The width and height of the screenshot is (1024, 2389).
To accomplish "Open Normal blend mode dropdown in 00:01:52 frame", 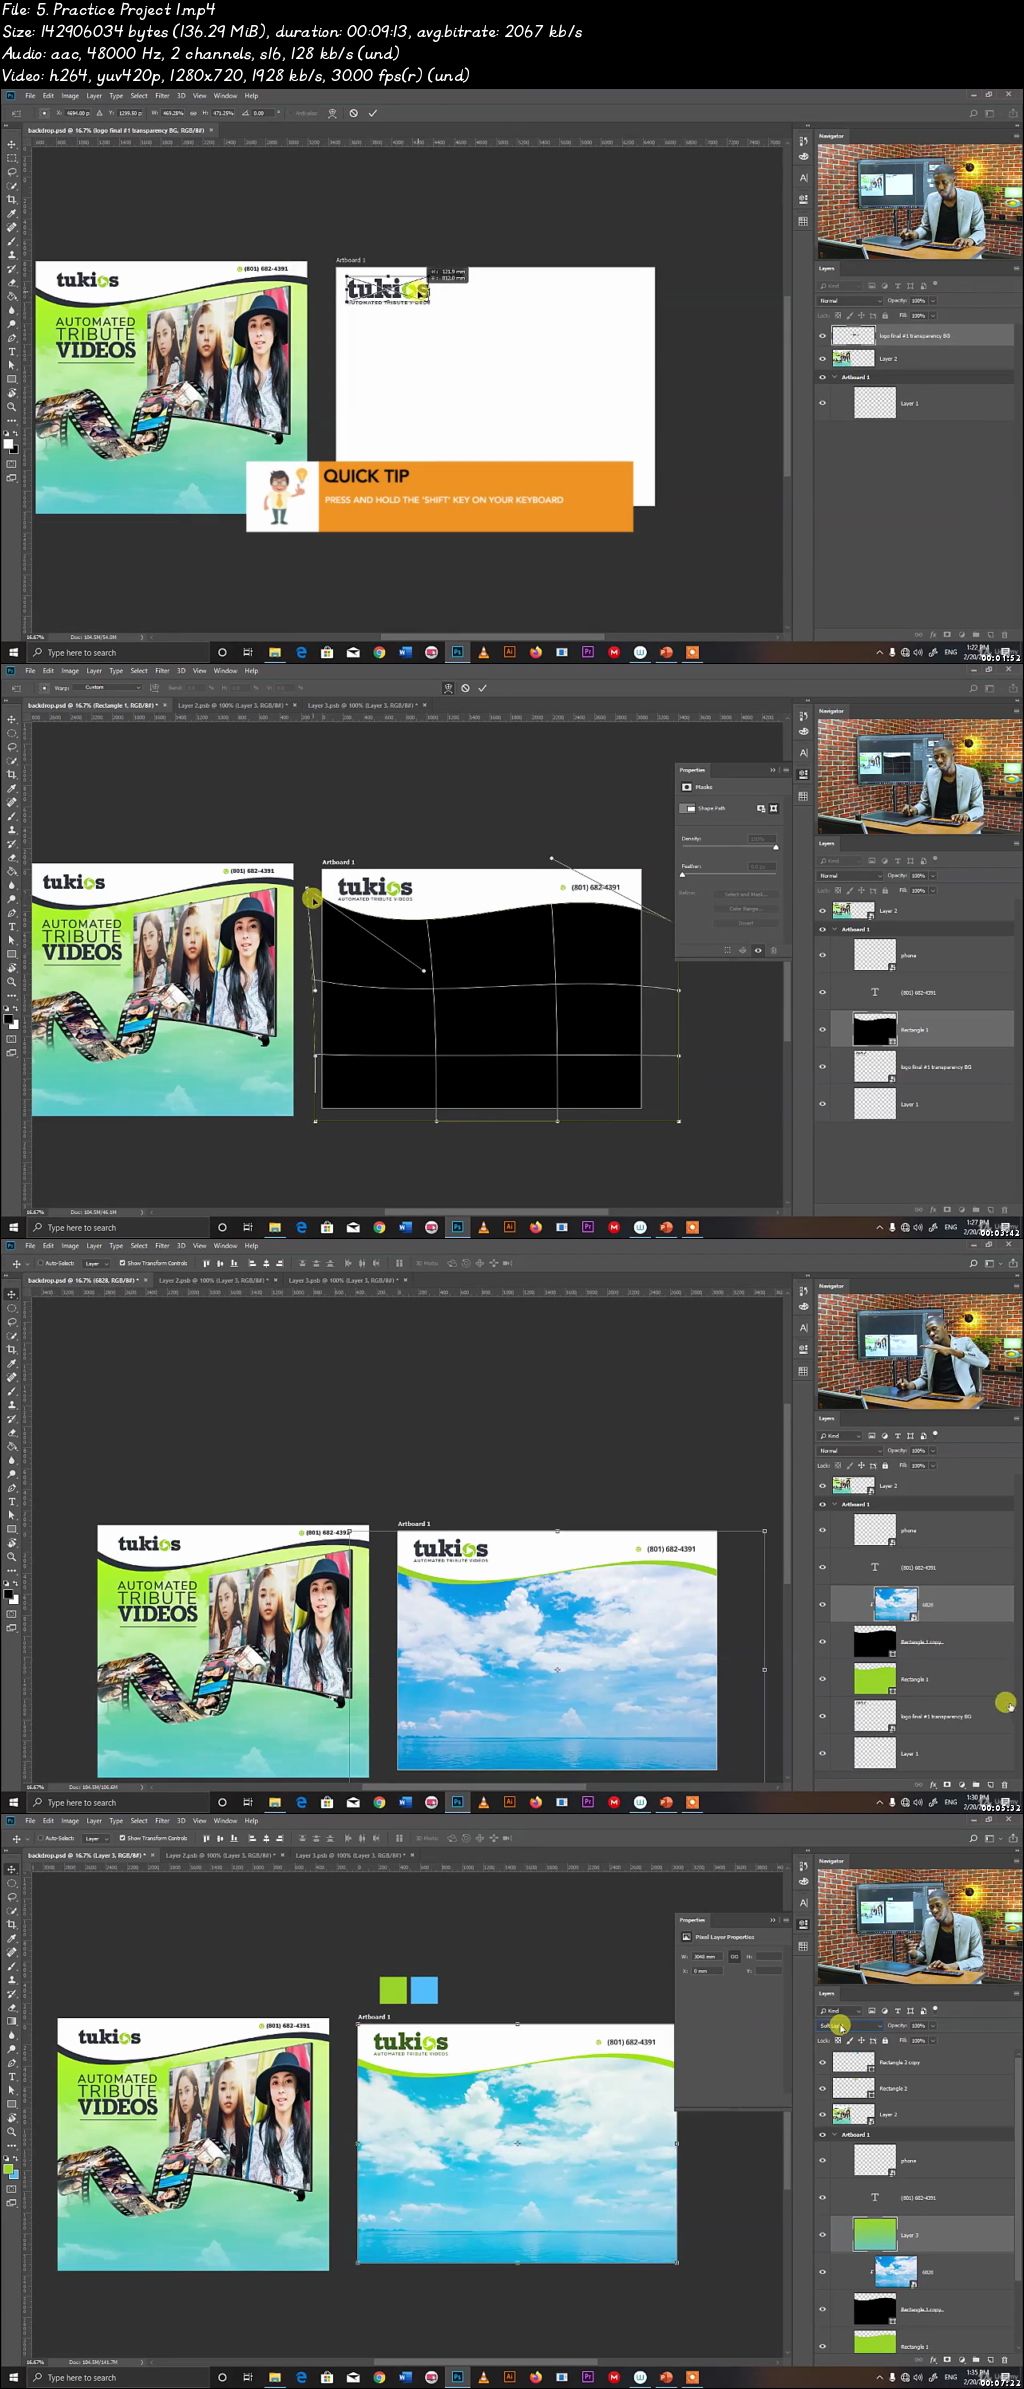I will pyautogui.click(x=850, y=301).
